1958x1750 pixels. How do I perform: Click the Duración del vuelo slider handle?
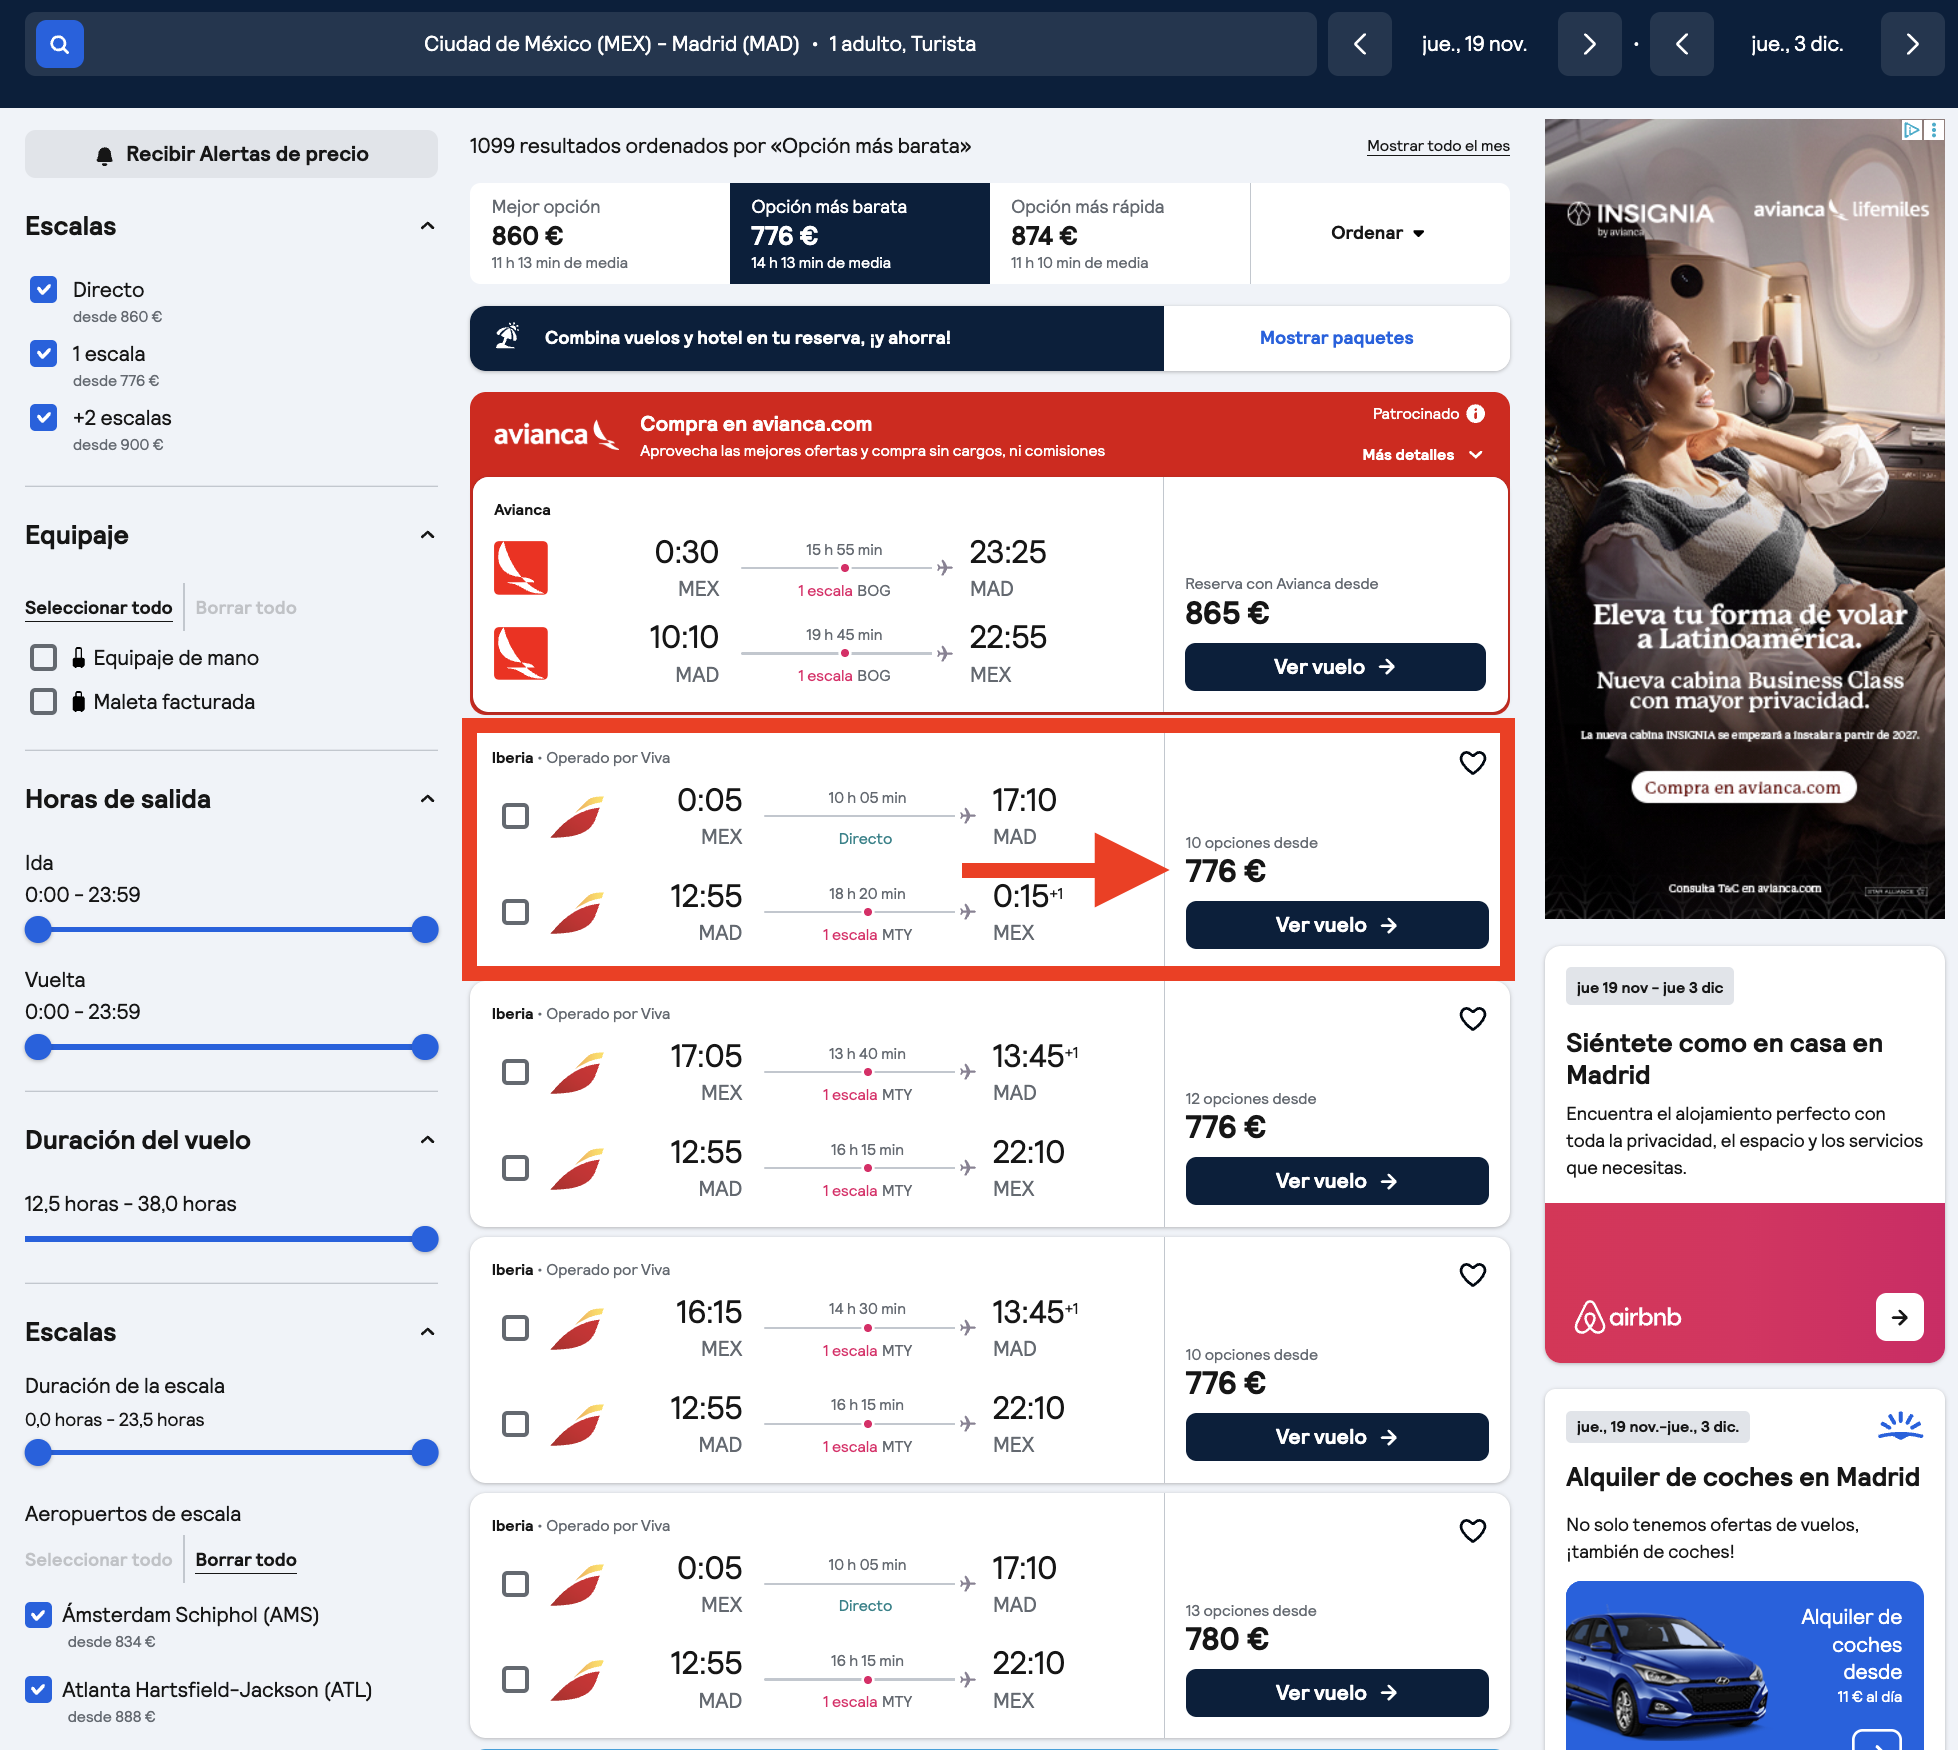coord(425,1240)
